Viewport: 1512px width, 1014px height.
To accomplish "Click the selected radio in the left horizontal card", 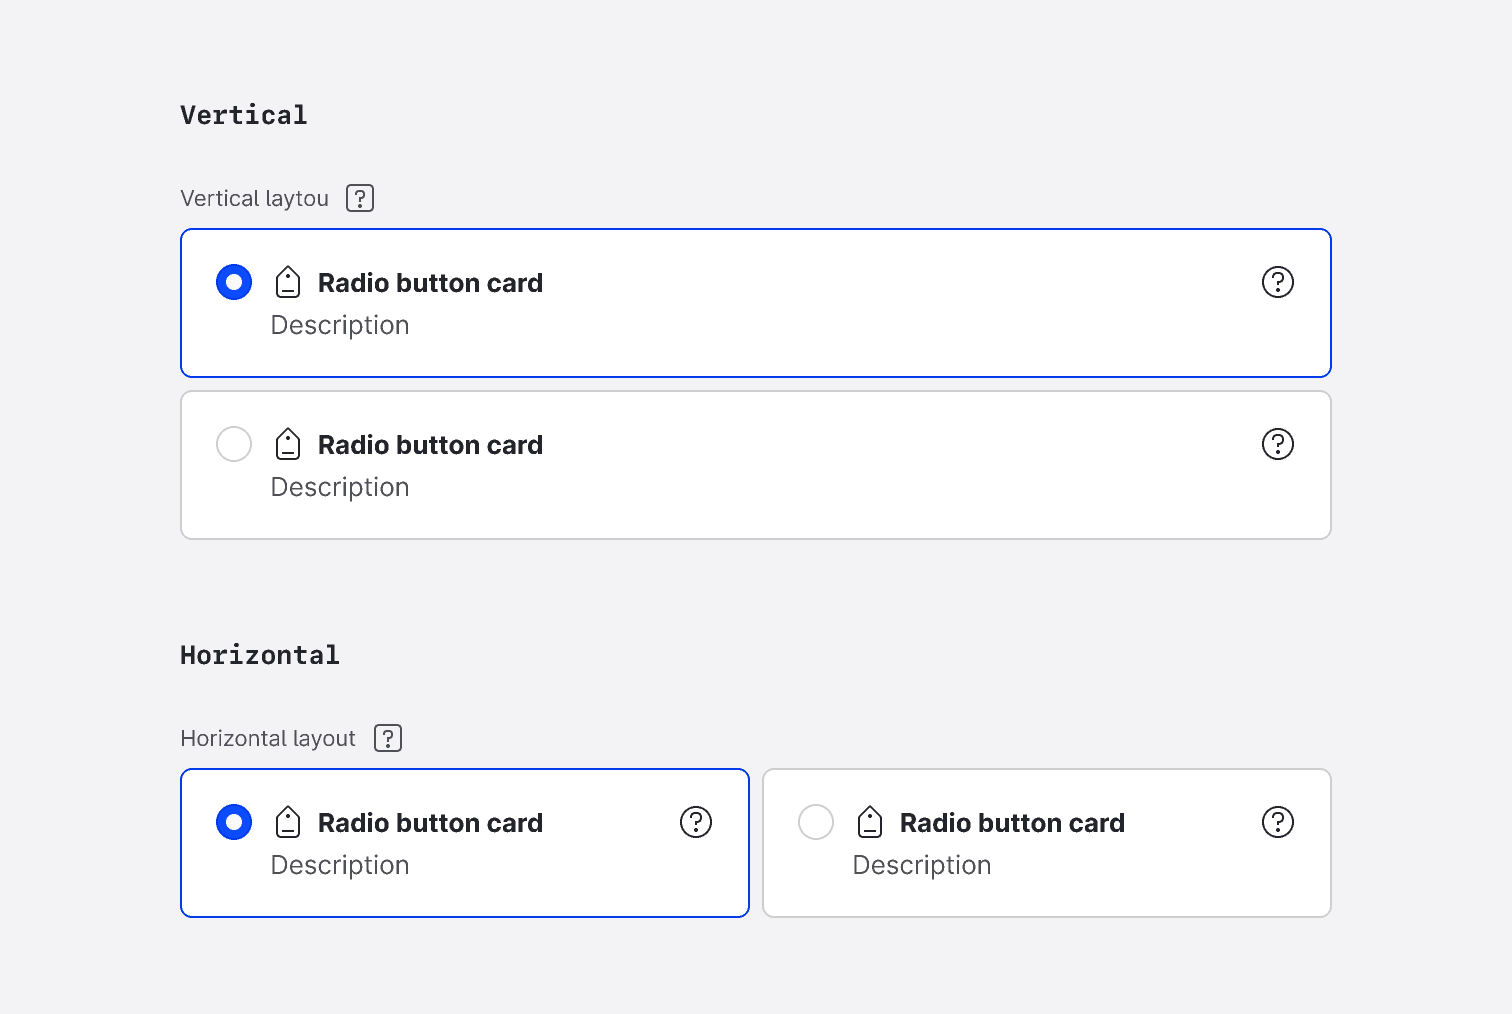I will [233, 822].
